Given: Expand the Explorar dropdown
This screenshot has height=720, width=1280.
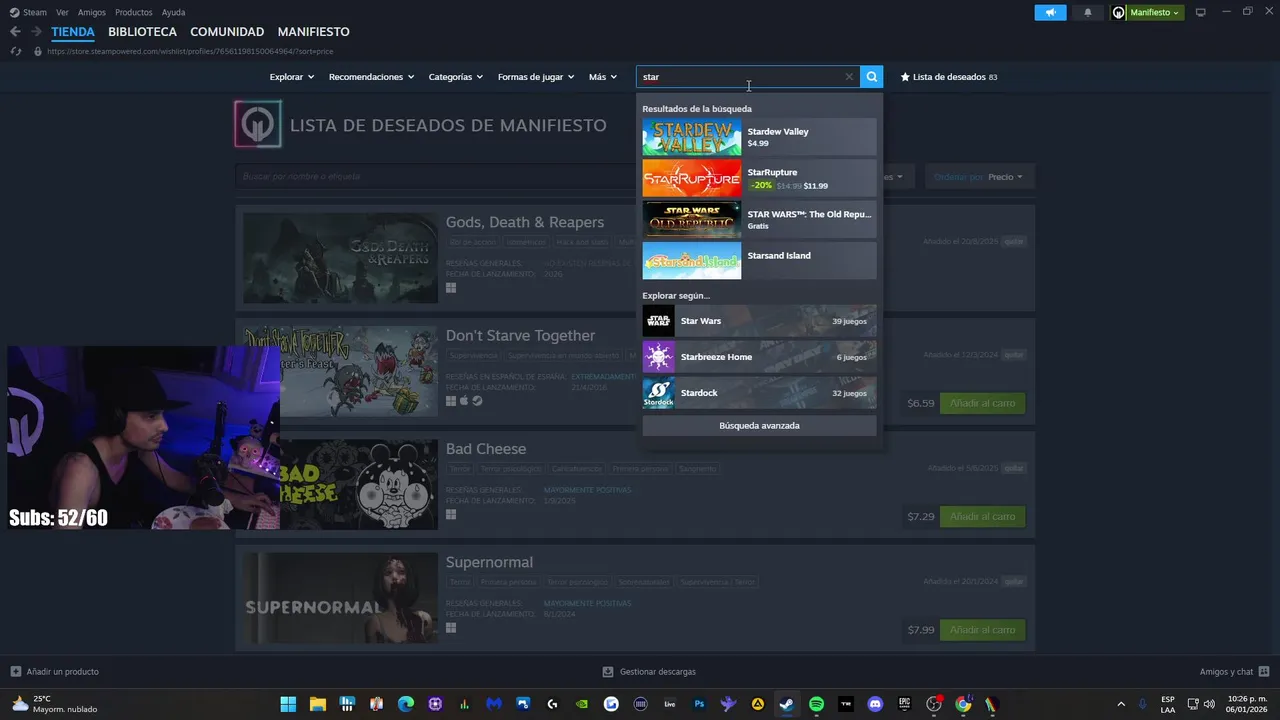Looking at the screenshot, I should point(292,77).
